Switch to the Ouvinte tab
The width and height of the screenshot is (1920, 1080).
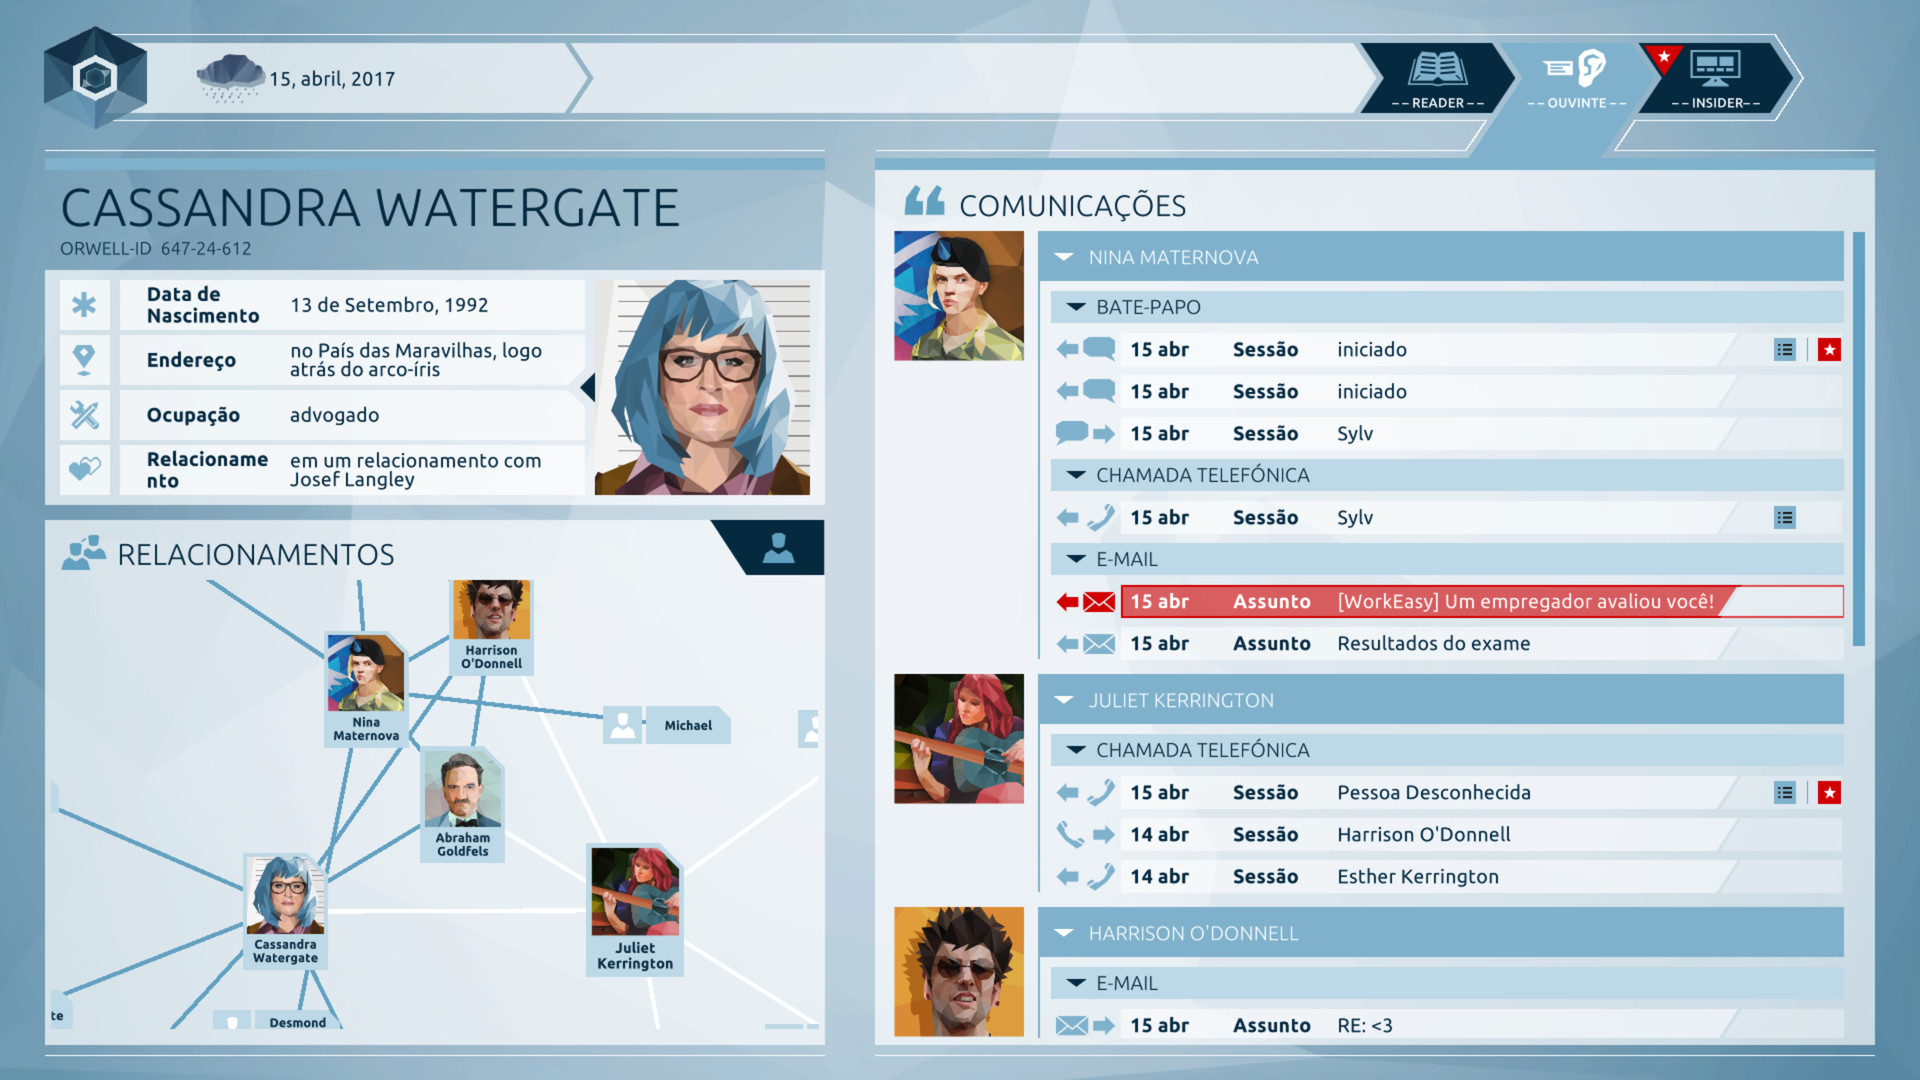[x=1576, y=78]
